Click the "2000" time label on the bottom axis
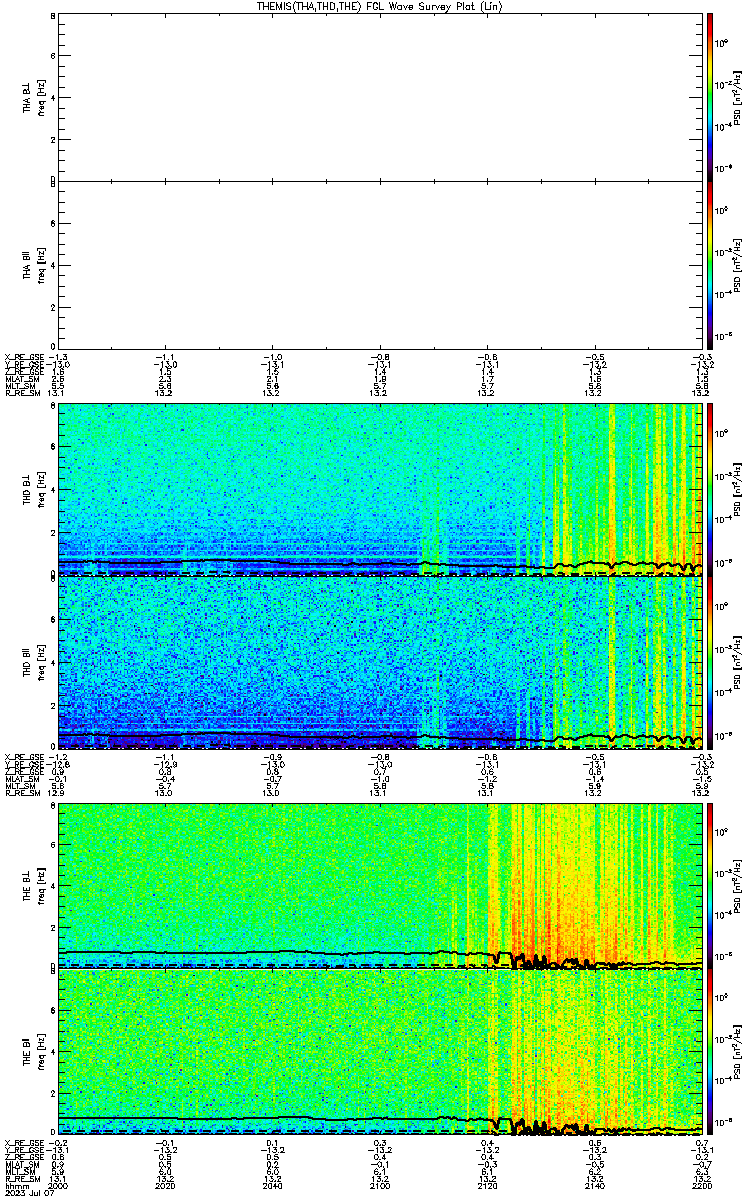 59,1185
